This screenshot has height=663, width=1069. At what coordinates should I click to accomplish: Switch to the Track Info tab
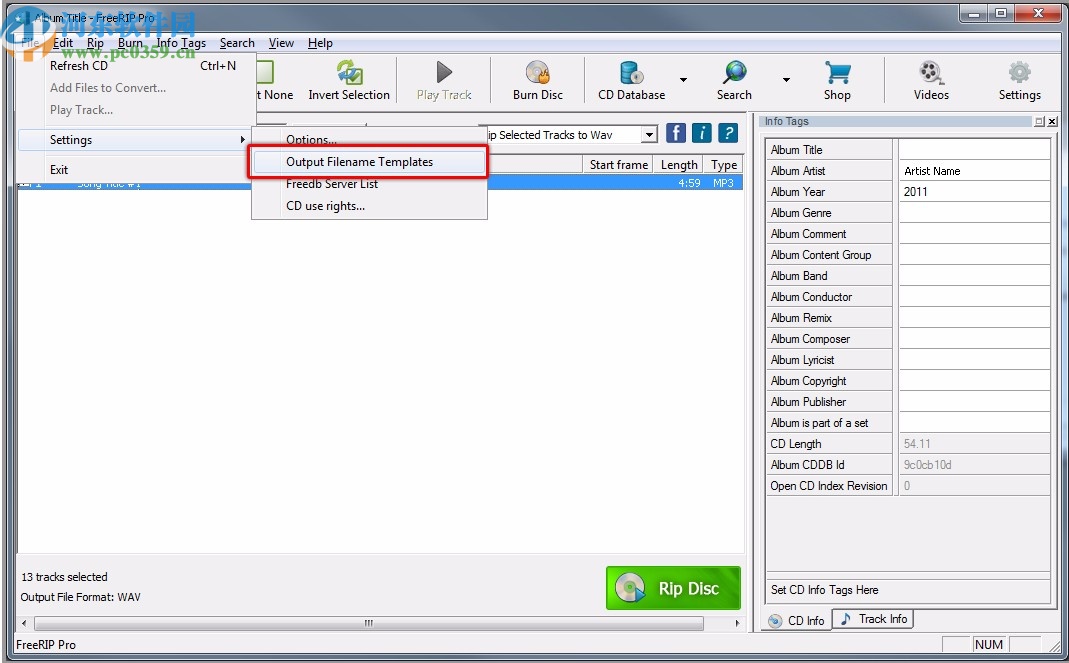(872, 618)
